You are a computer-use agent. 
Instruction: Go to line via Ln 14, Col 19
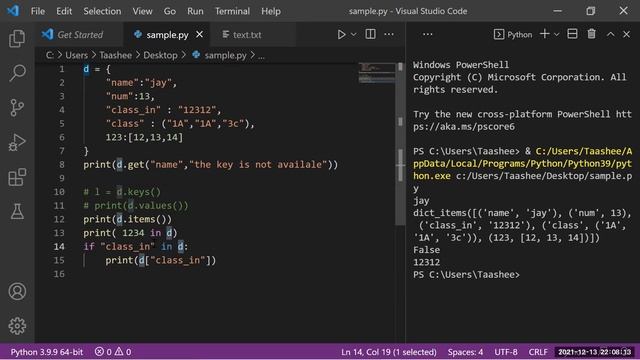coord(389,352)
